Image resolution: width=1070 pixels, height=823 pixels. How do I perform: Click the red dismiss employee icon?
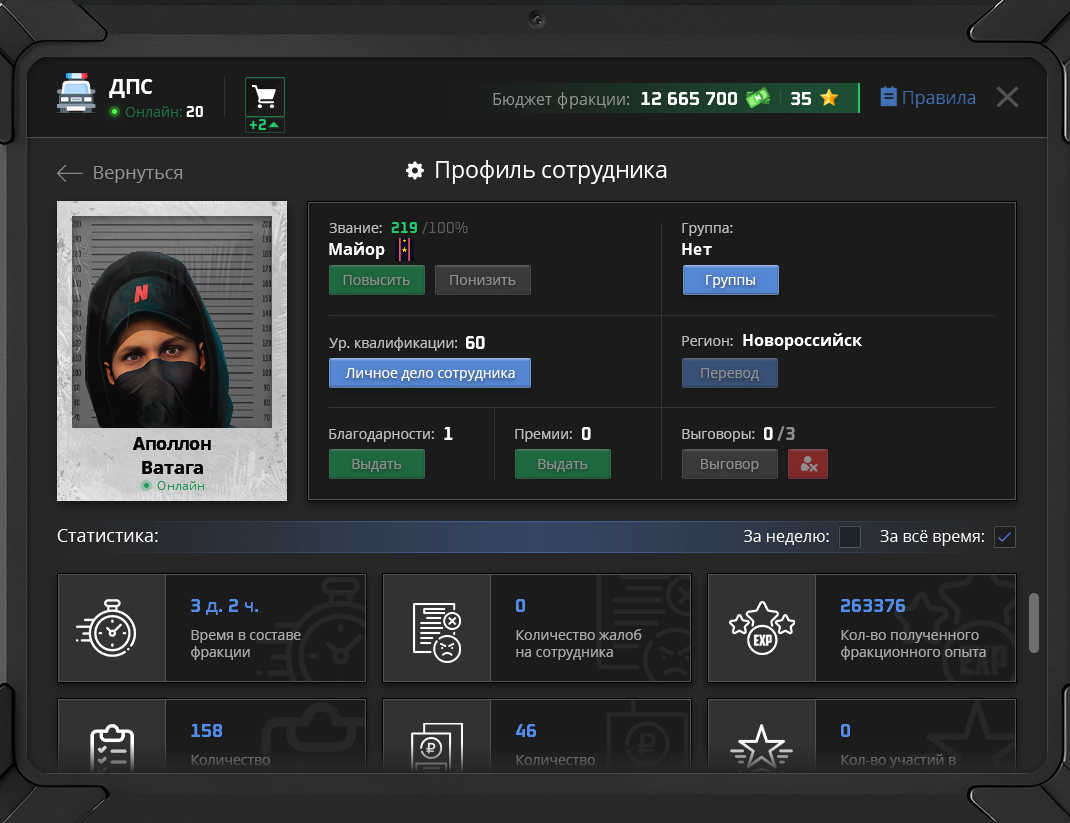(807, 464)
